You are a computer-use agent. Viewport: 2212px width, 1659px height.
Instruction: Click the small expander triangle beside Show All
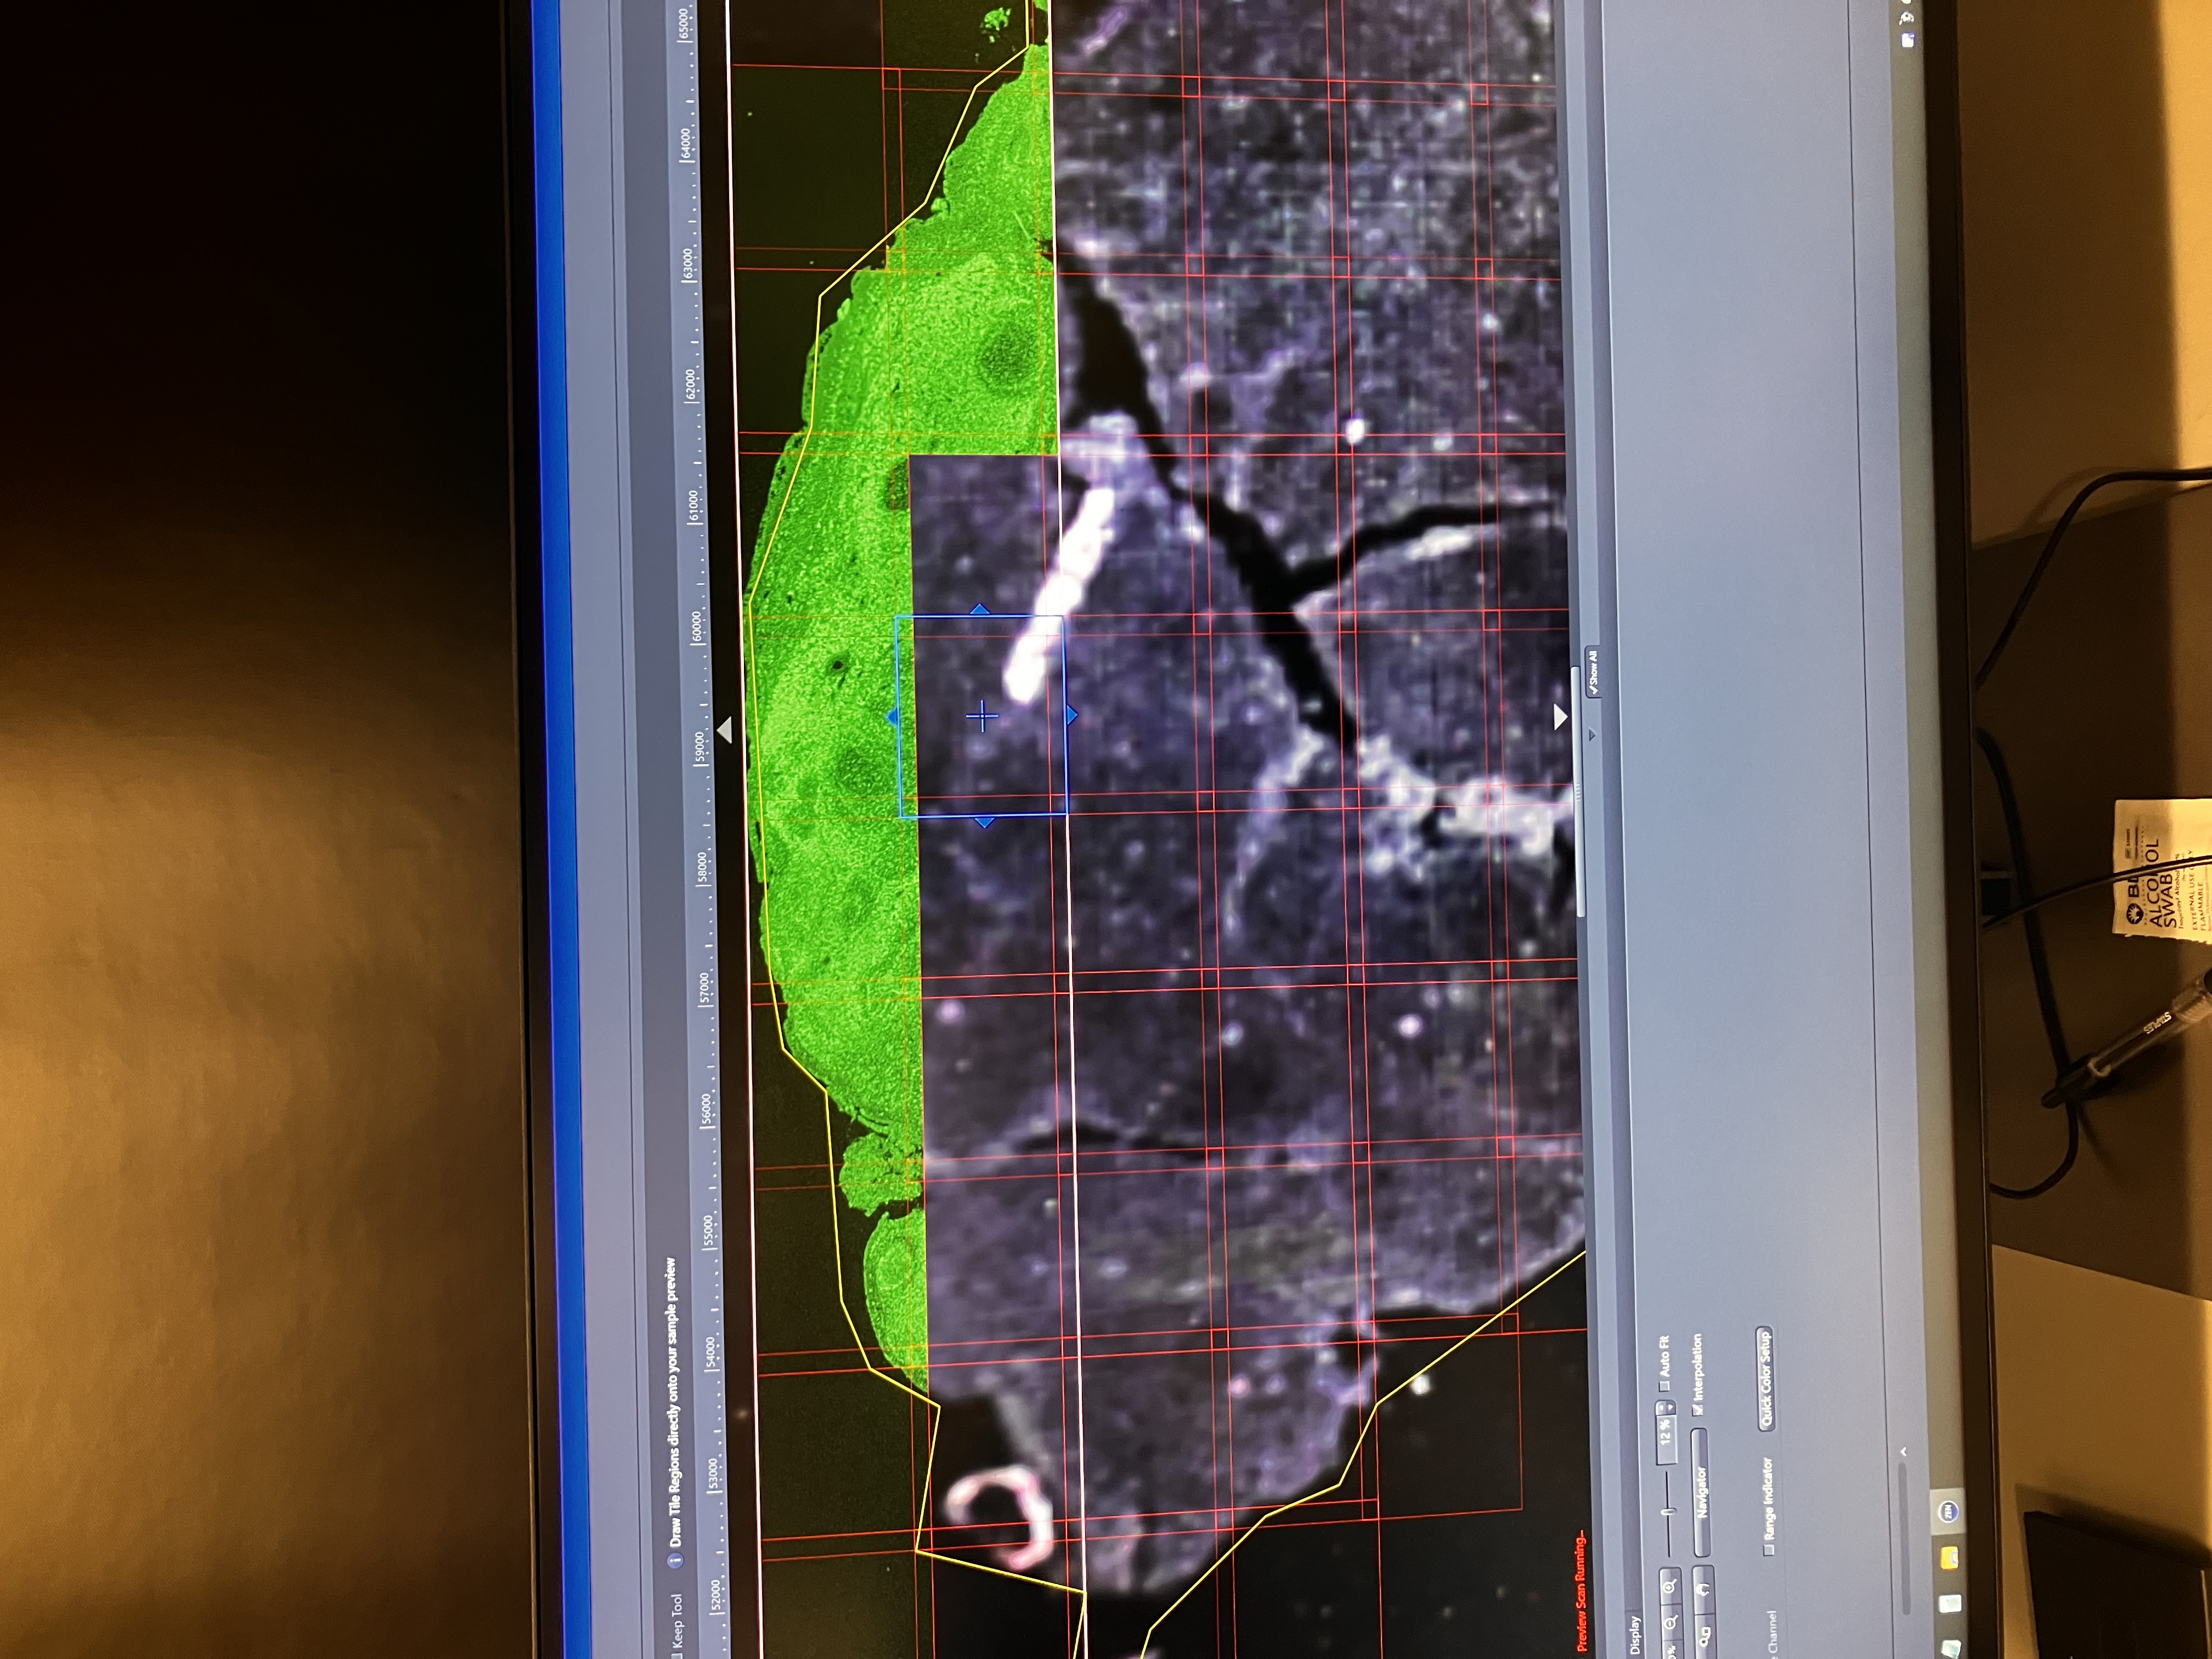[1592, 735]
